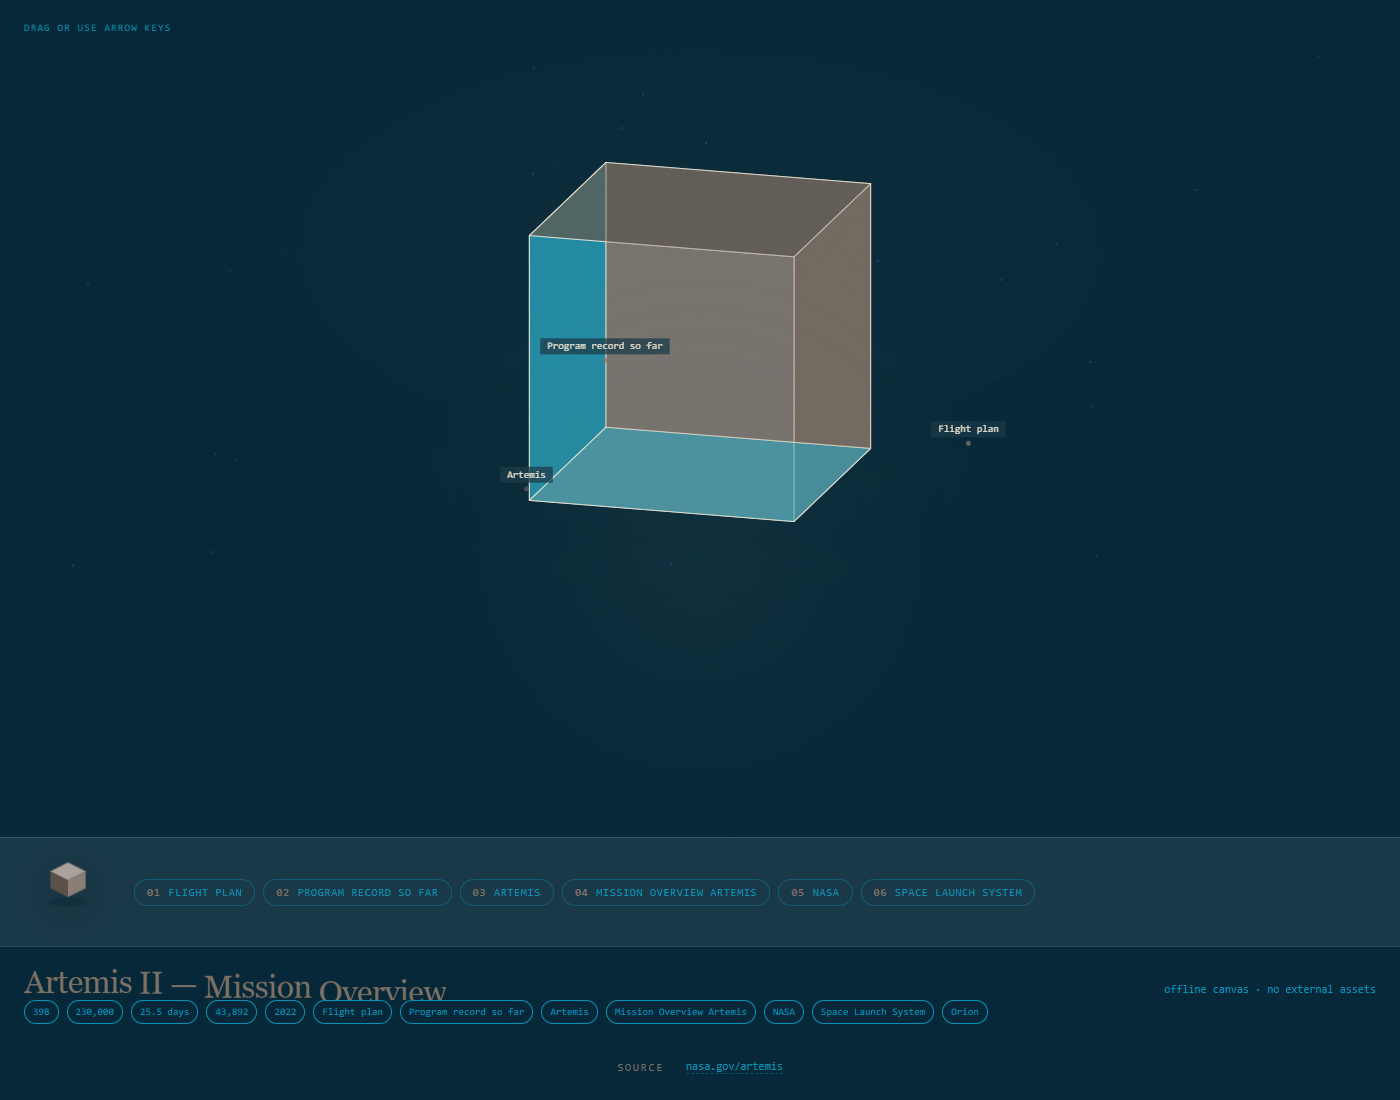The image size is (1400, 1100).
Task: Click the '2022' tag pill
Action: tap(285, 1012)
